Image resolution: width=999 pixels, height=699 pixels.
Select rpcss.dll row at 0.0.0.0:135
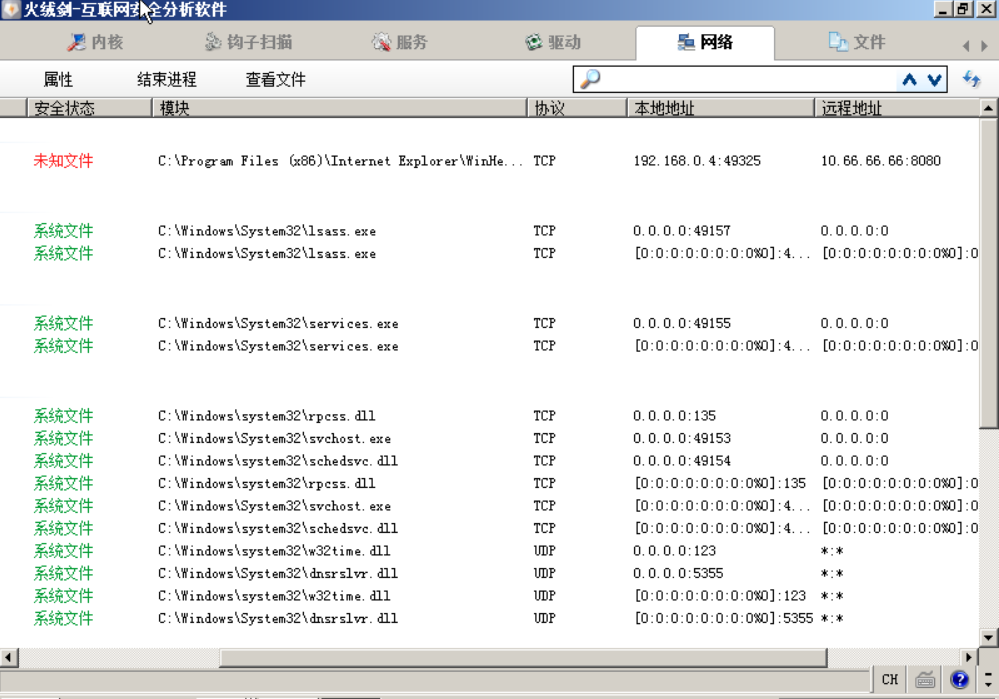[x=489, y=415]
